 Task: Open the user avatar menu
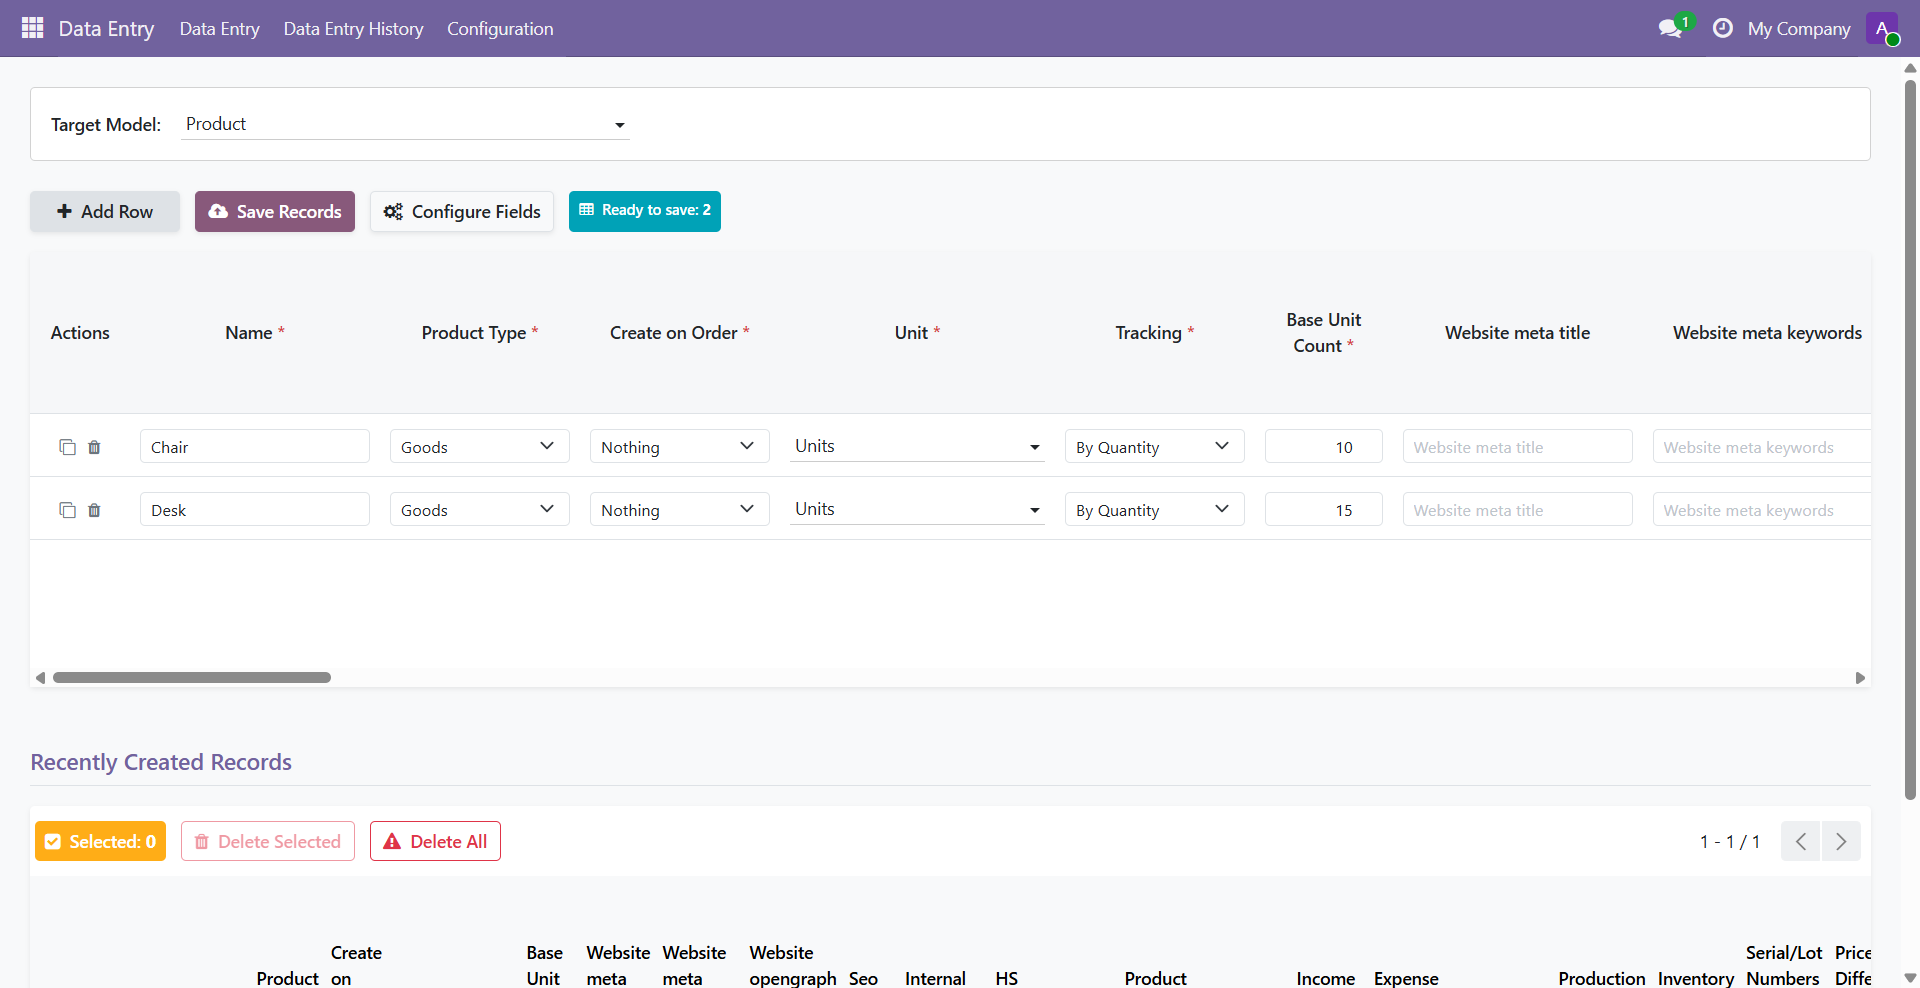(1881, 28)
